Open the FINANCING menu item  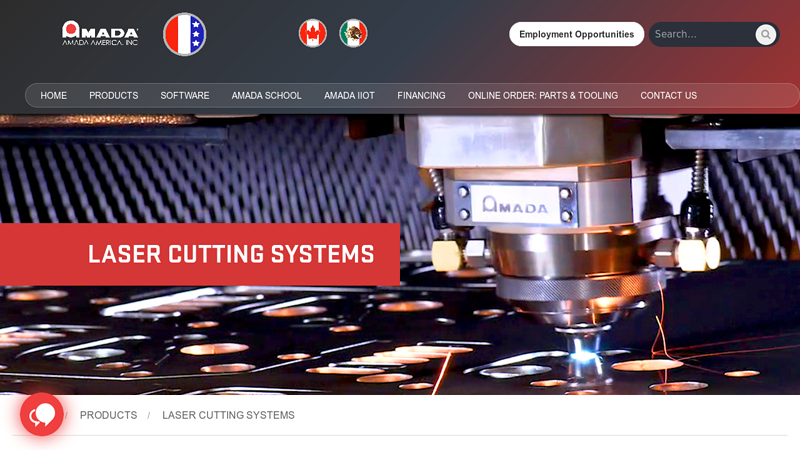pyautogui.click(x=421, y=95)
